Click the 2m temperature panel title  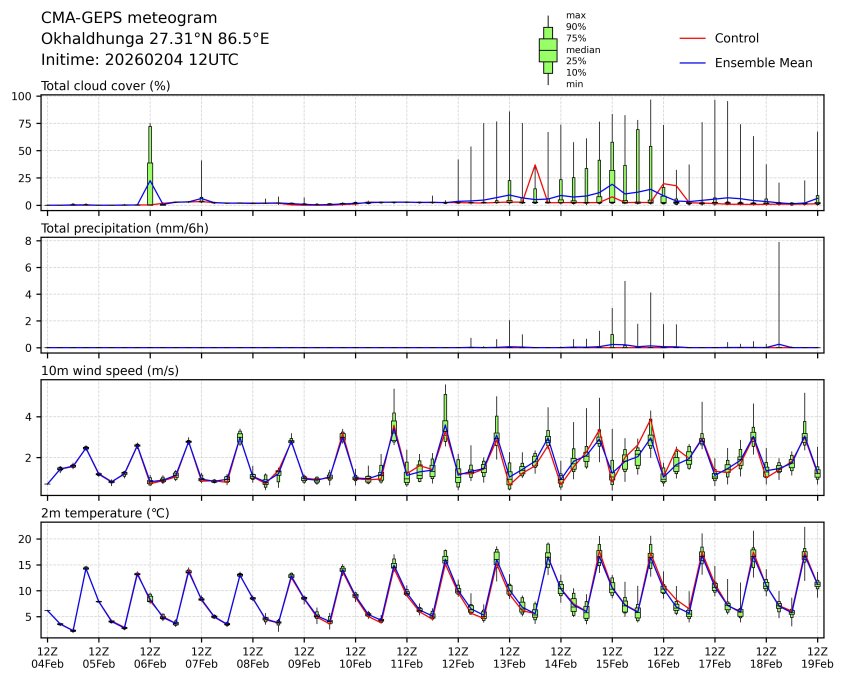[101, 513]
